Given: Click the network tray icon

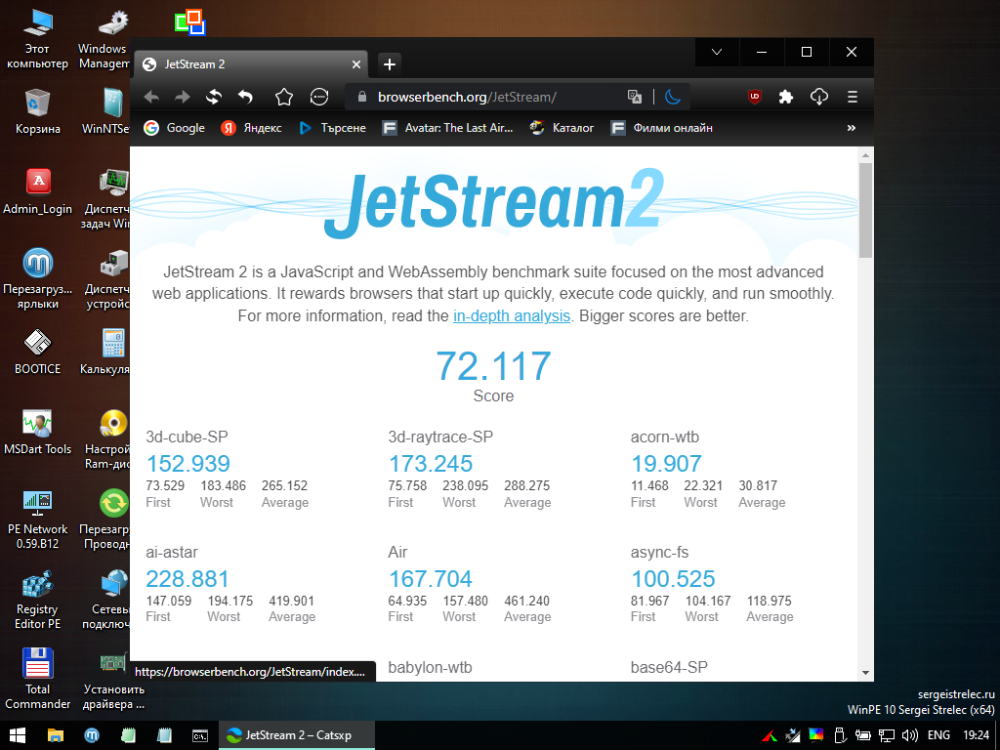Looking at the screenshot, I should pos(886,735).
